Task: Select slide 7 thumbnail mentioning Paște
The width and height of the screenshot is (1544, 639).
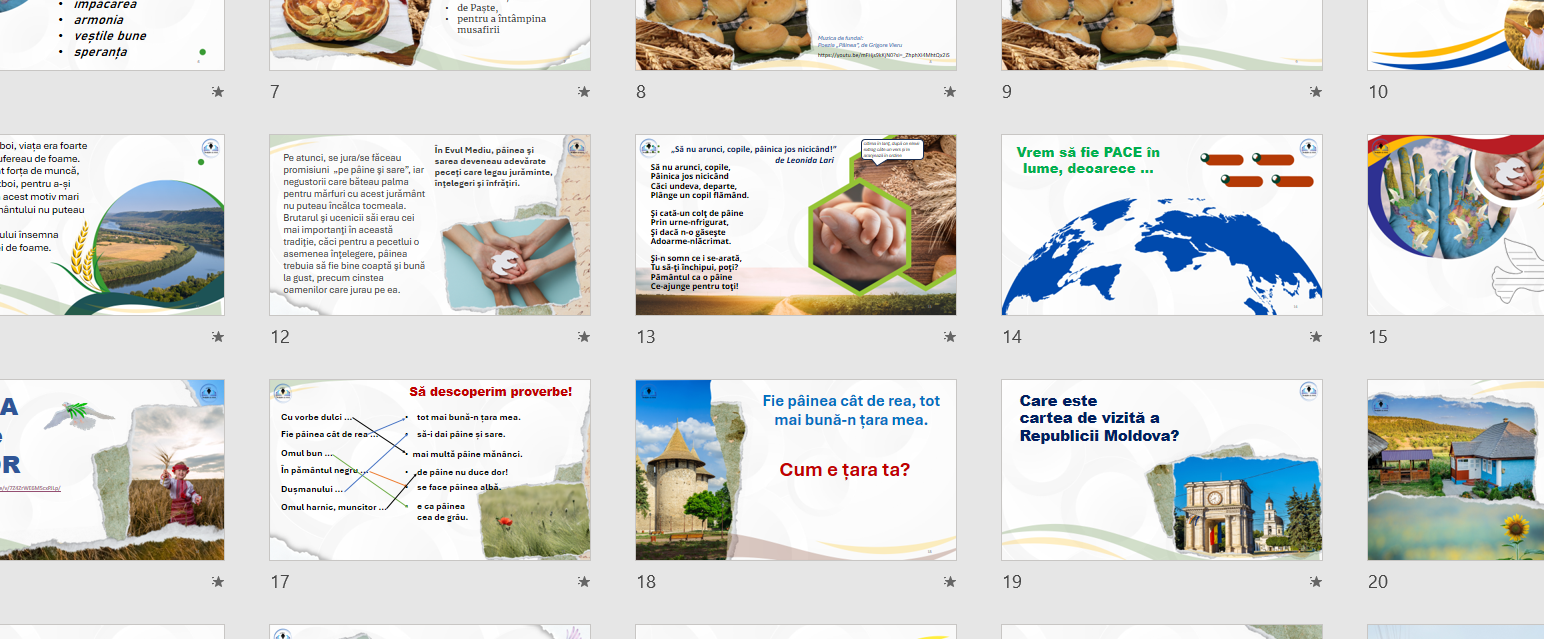Action: (429, 35)
